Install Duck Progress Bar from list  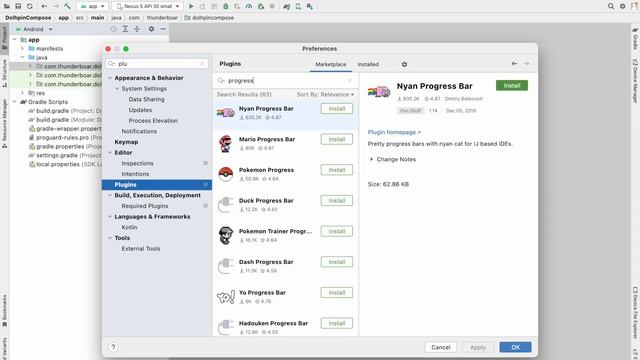337,200
